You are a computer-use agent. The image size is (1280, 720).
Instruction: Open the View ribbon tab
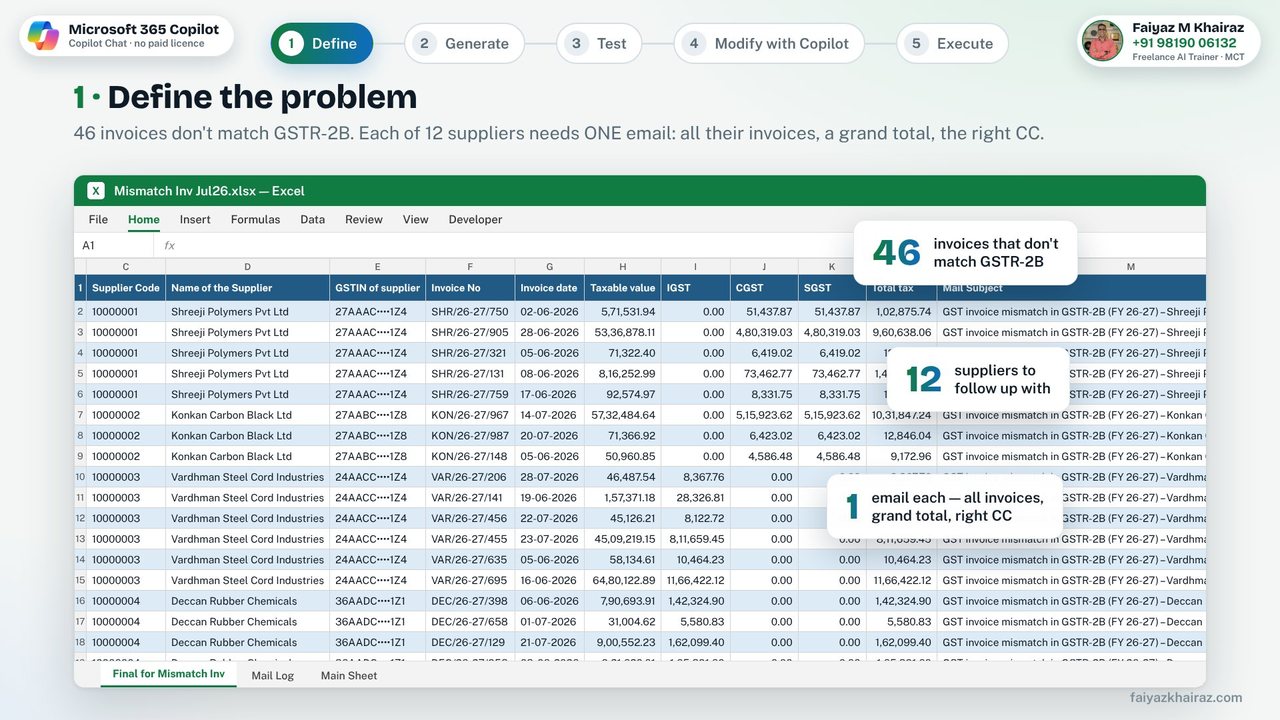(x=415, y=219)
